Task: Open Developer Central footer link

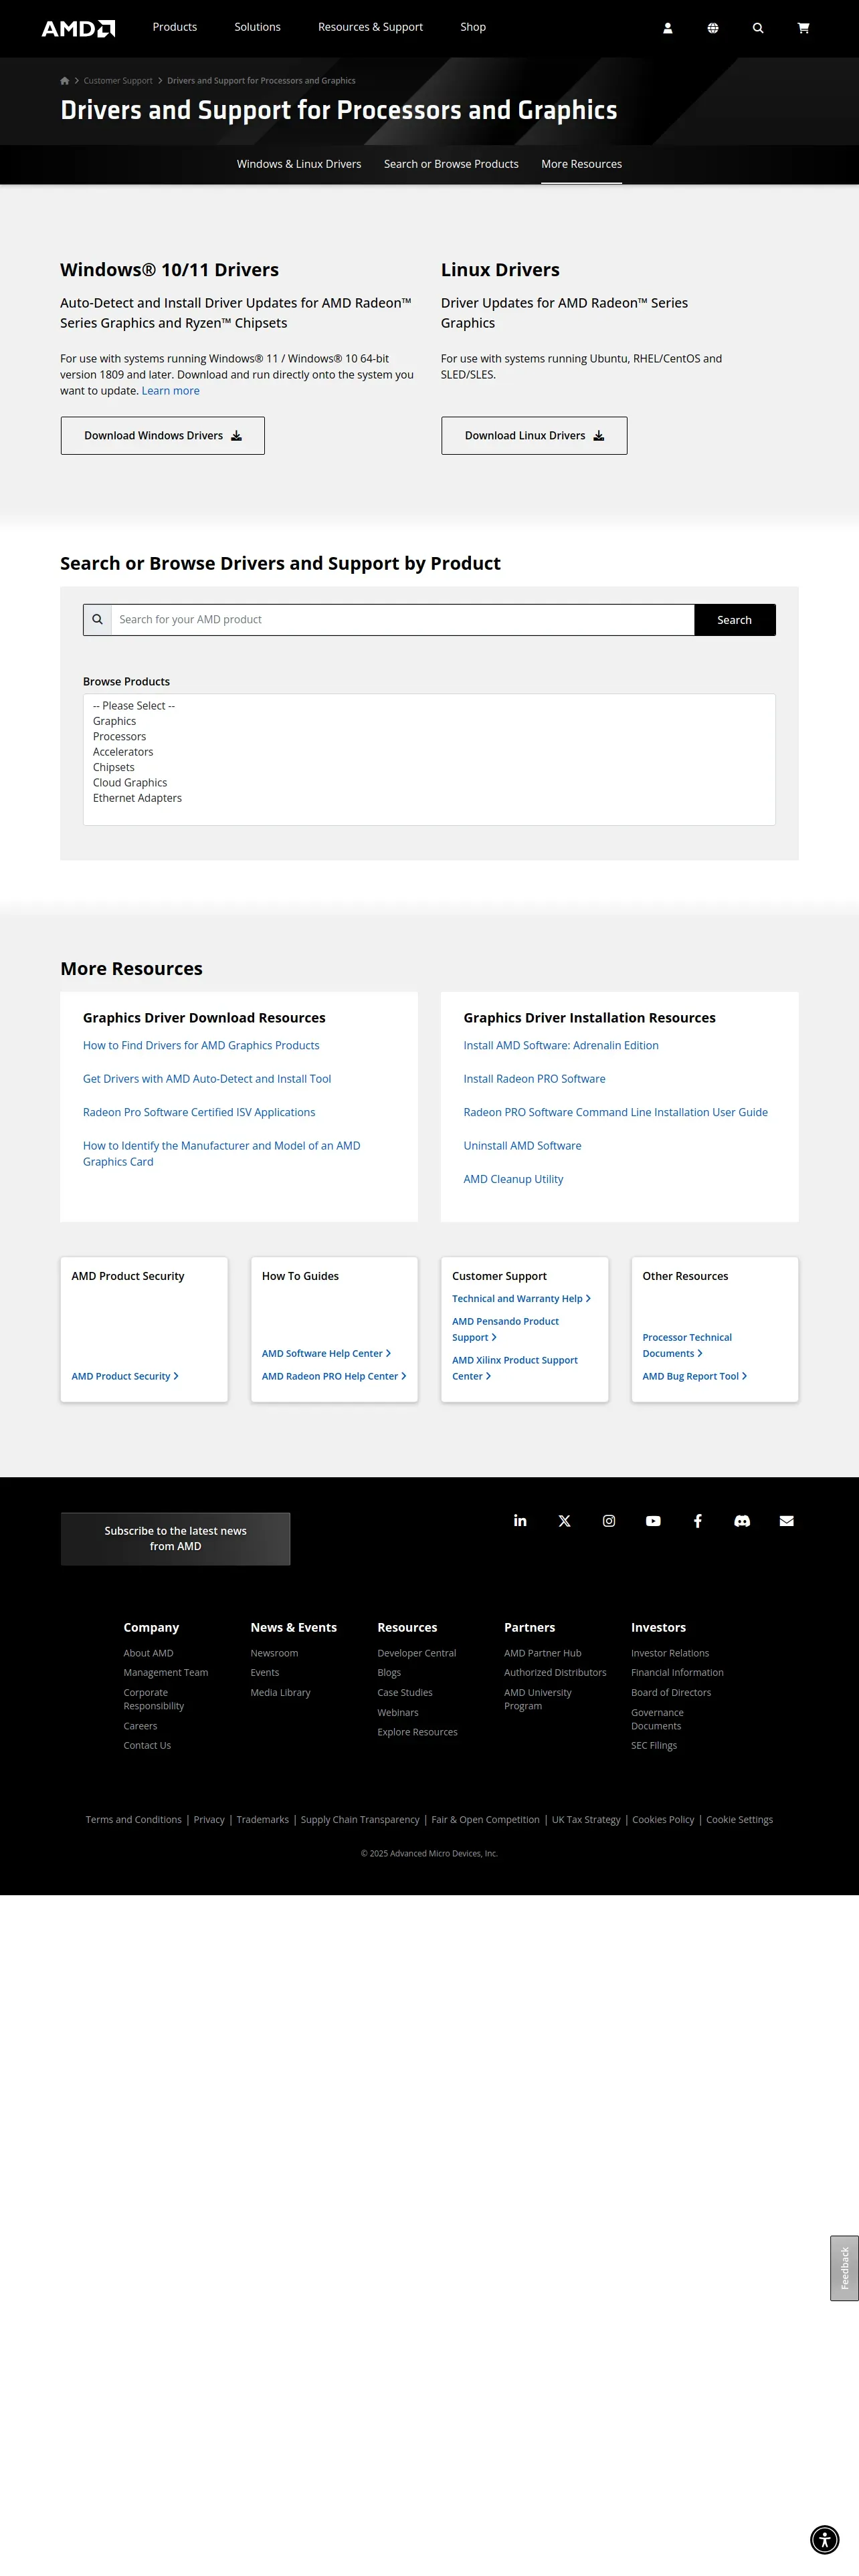Action: [417, 1653]
